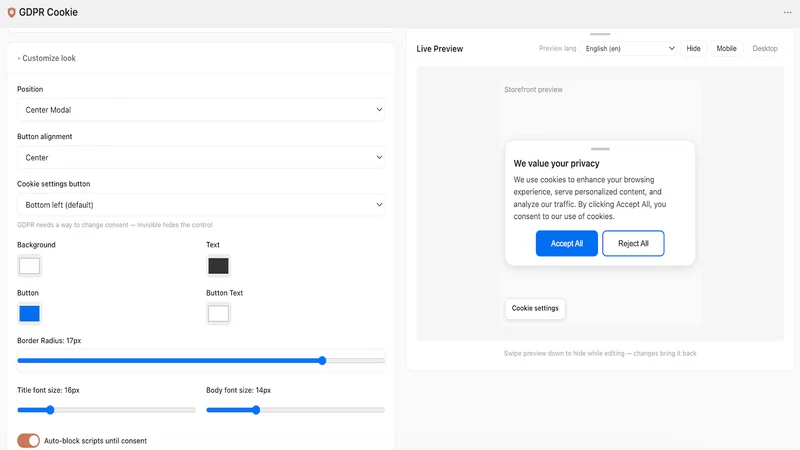Switch preview to Desktop

click(x=765, y=48)
